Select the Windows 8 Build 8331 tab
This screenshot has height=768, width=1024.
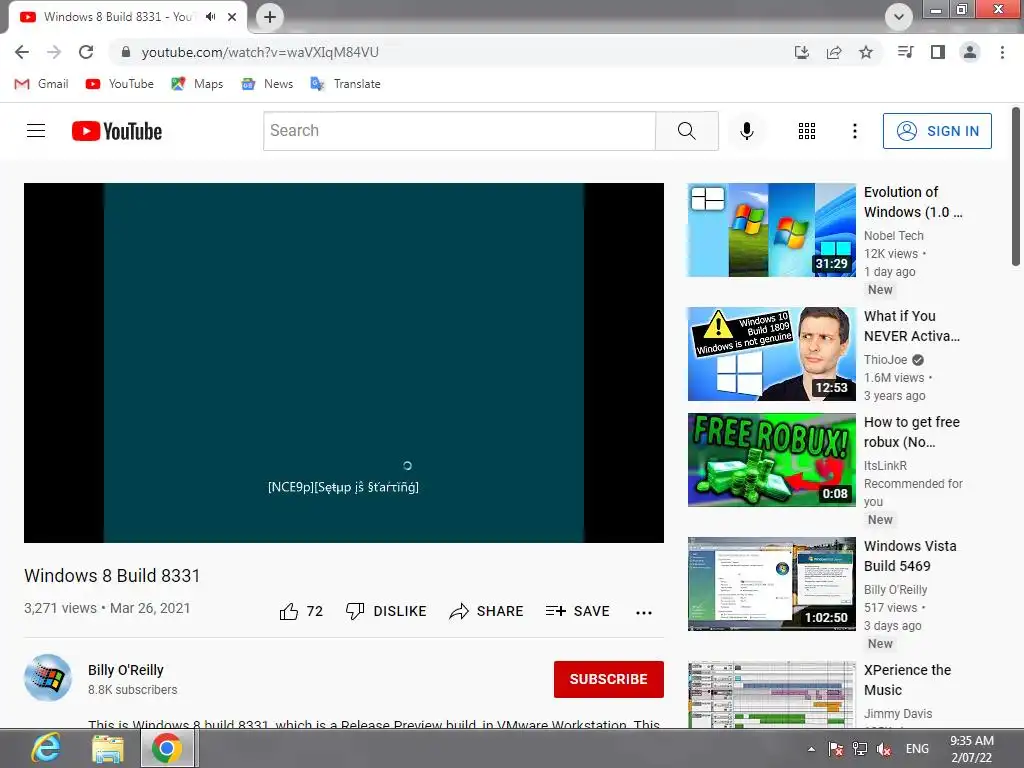click(x=118, y=17)
